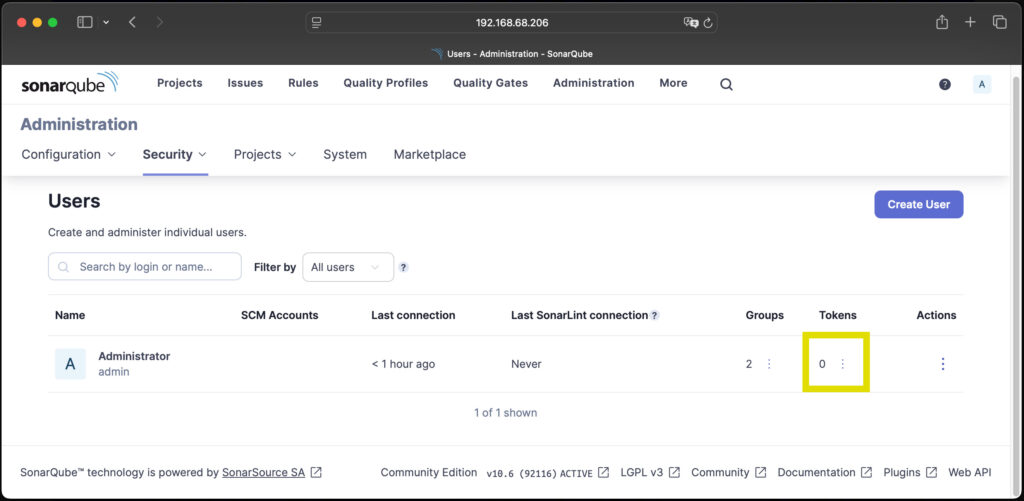Click the Administrator avatar in the row

click(x=71, y=364)
